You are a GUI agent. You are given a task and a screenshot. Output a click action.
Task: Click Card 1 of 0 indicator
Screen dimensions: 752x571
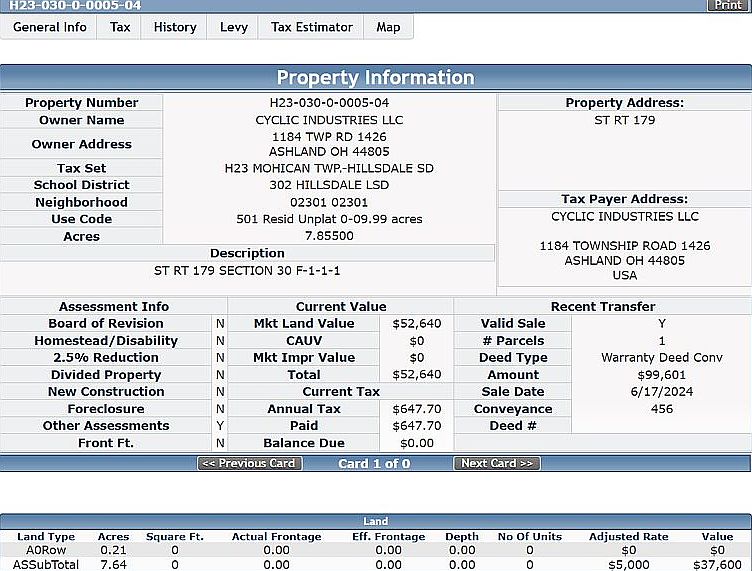[x=374, y=464]
